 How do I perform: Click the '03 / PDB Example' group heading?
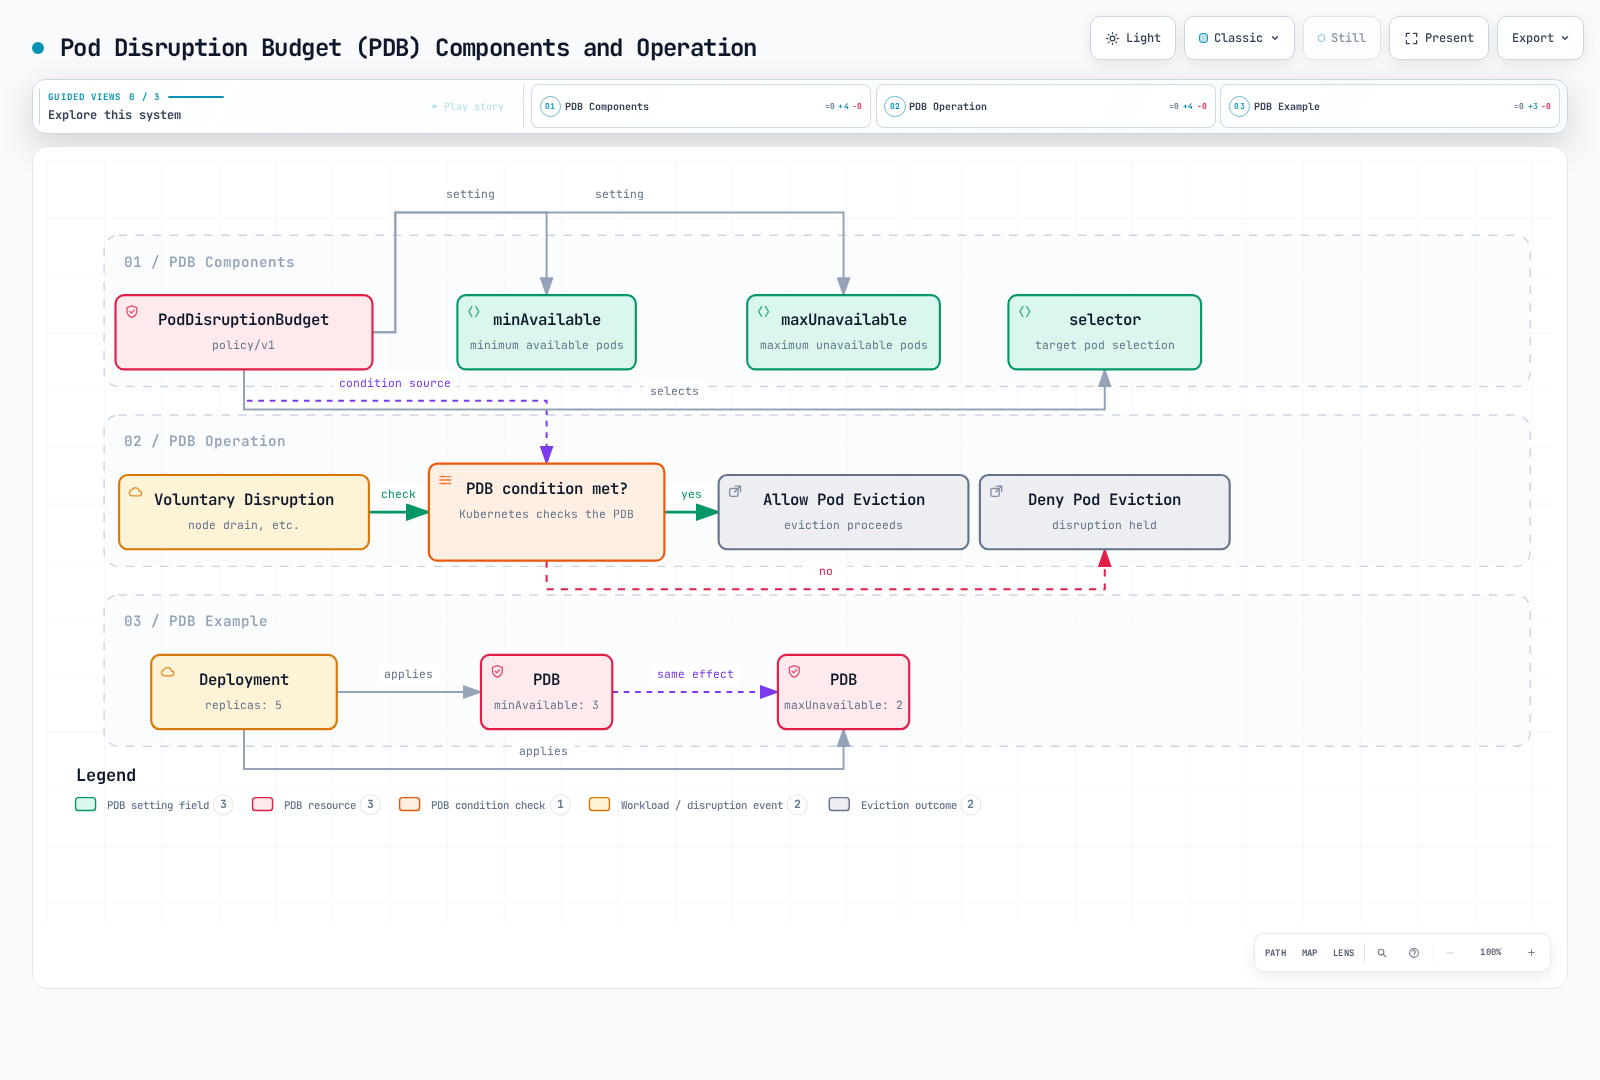pos(196,621)
